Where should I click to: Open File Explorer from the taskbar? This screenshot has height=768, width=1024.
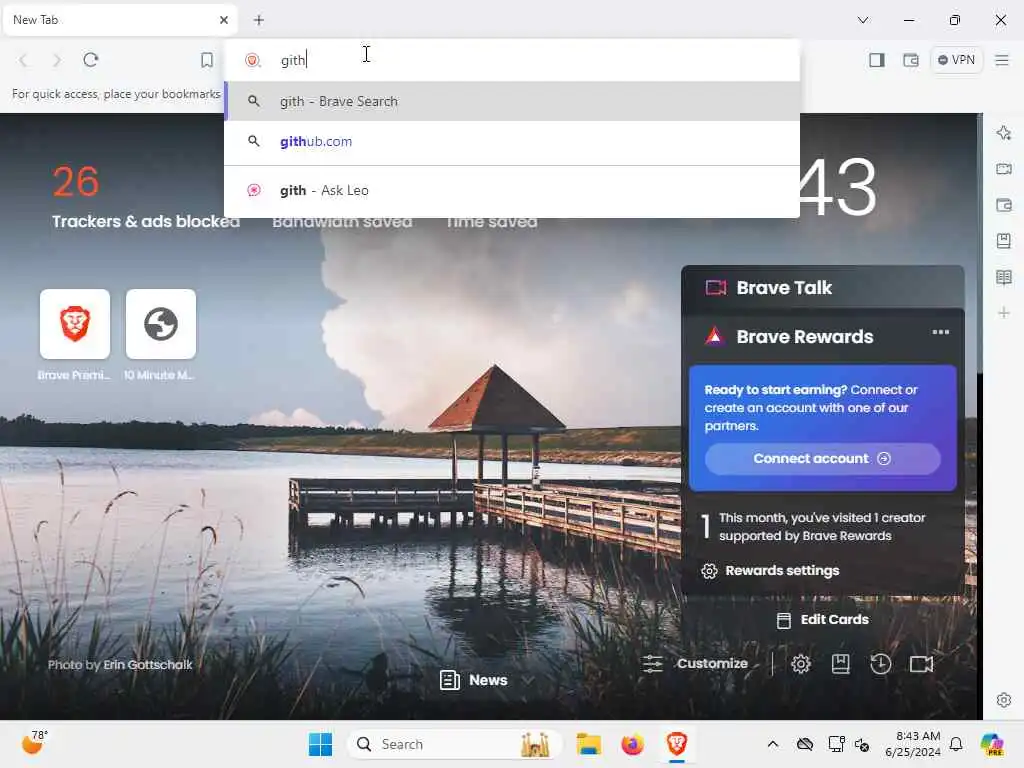pos(588,744)
